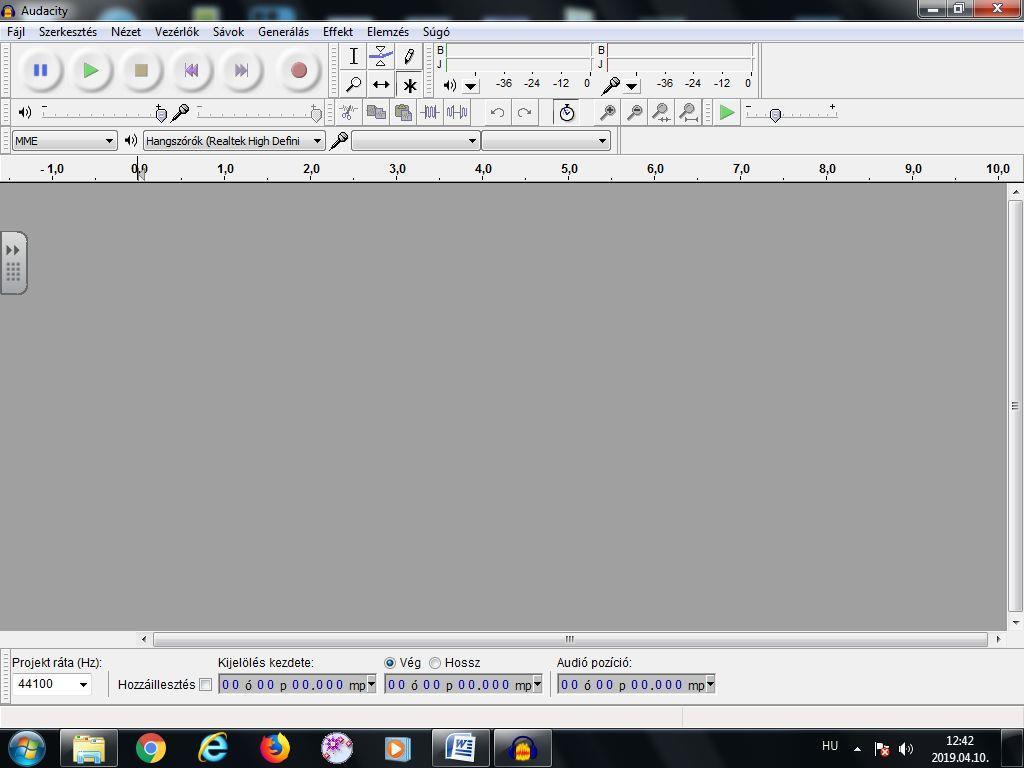Click the speaker icon in the meter toolbar

(449, 85)
